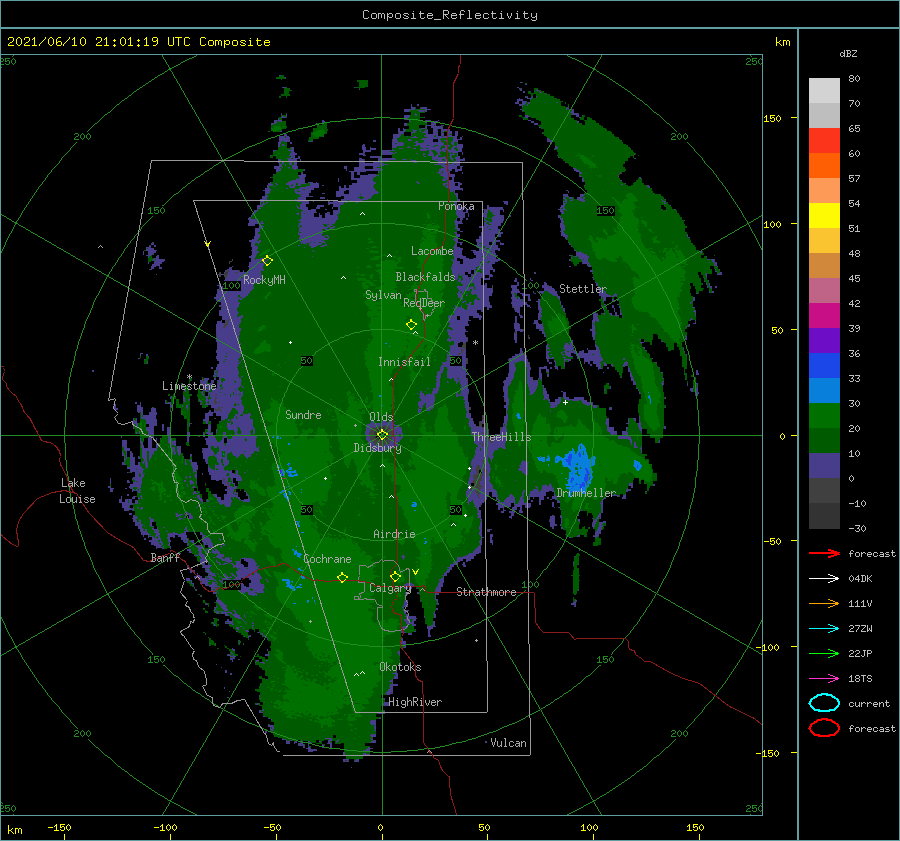Click the Calgary city label
This screenshot has height=841, width=900.
[390, 588]
